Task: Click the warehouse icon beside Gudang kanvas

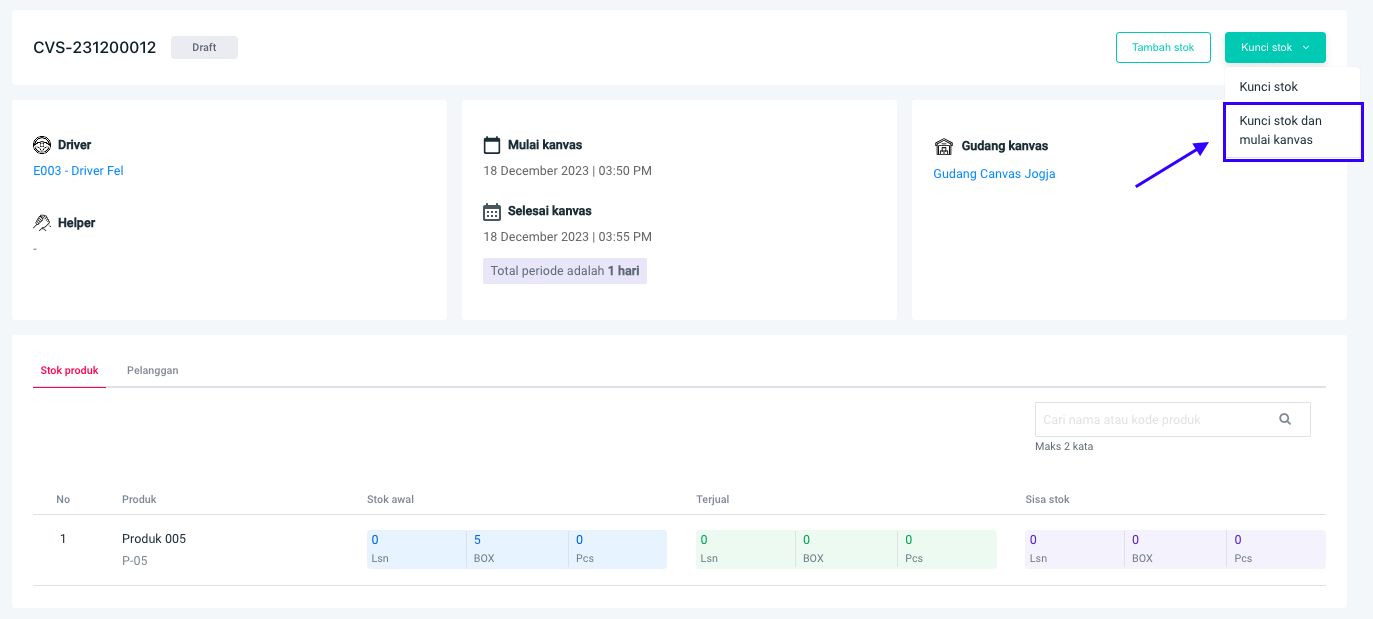Action: coord(943,147)
